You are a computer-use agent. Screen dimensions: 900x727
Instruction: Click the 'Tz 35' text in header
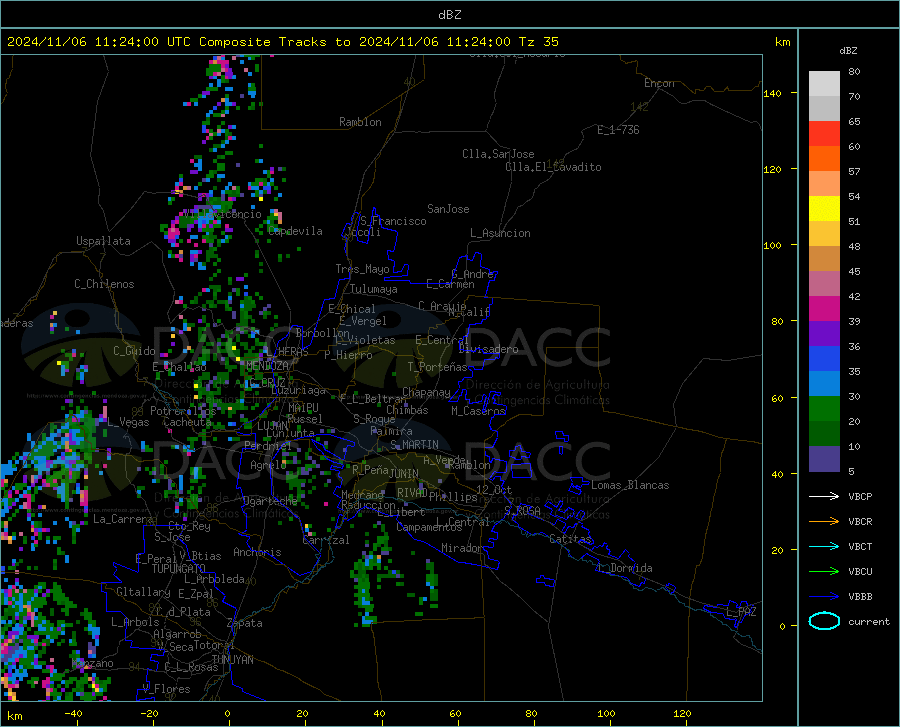coord(538,42)
